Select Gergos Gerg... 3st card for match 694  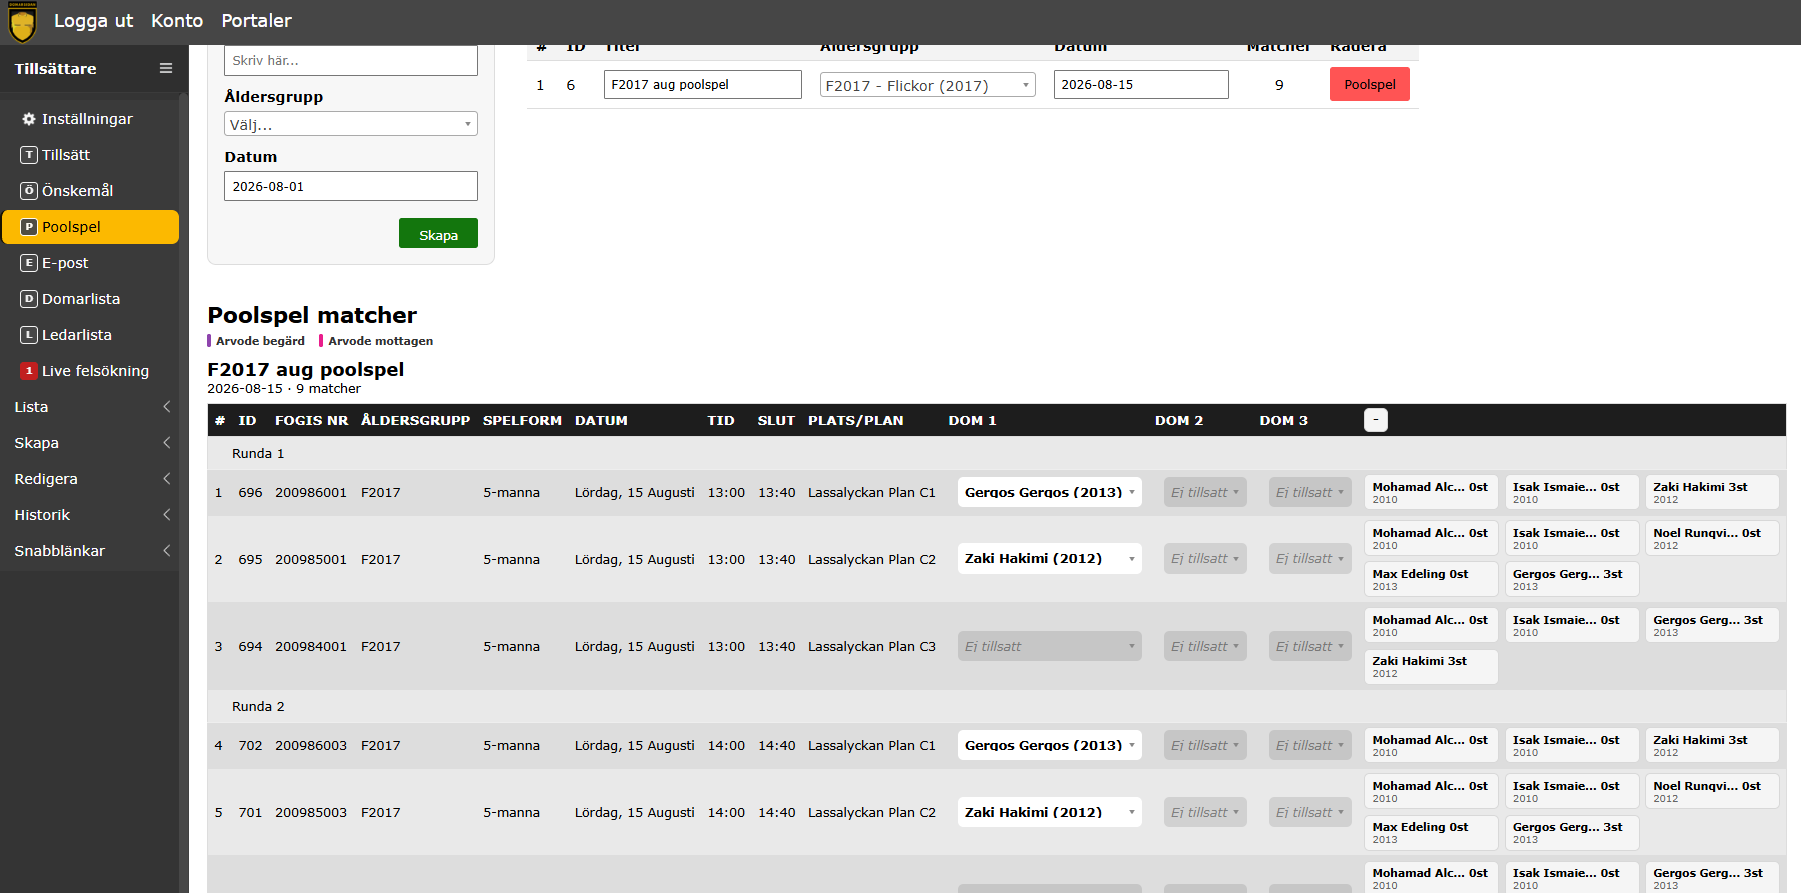1712,625
